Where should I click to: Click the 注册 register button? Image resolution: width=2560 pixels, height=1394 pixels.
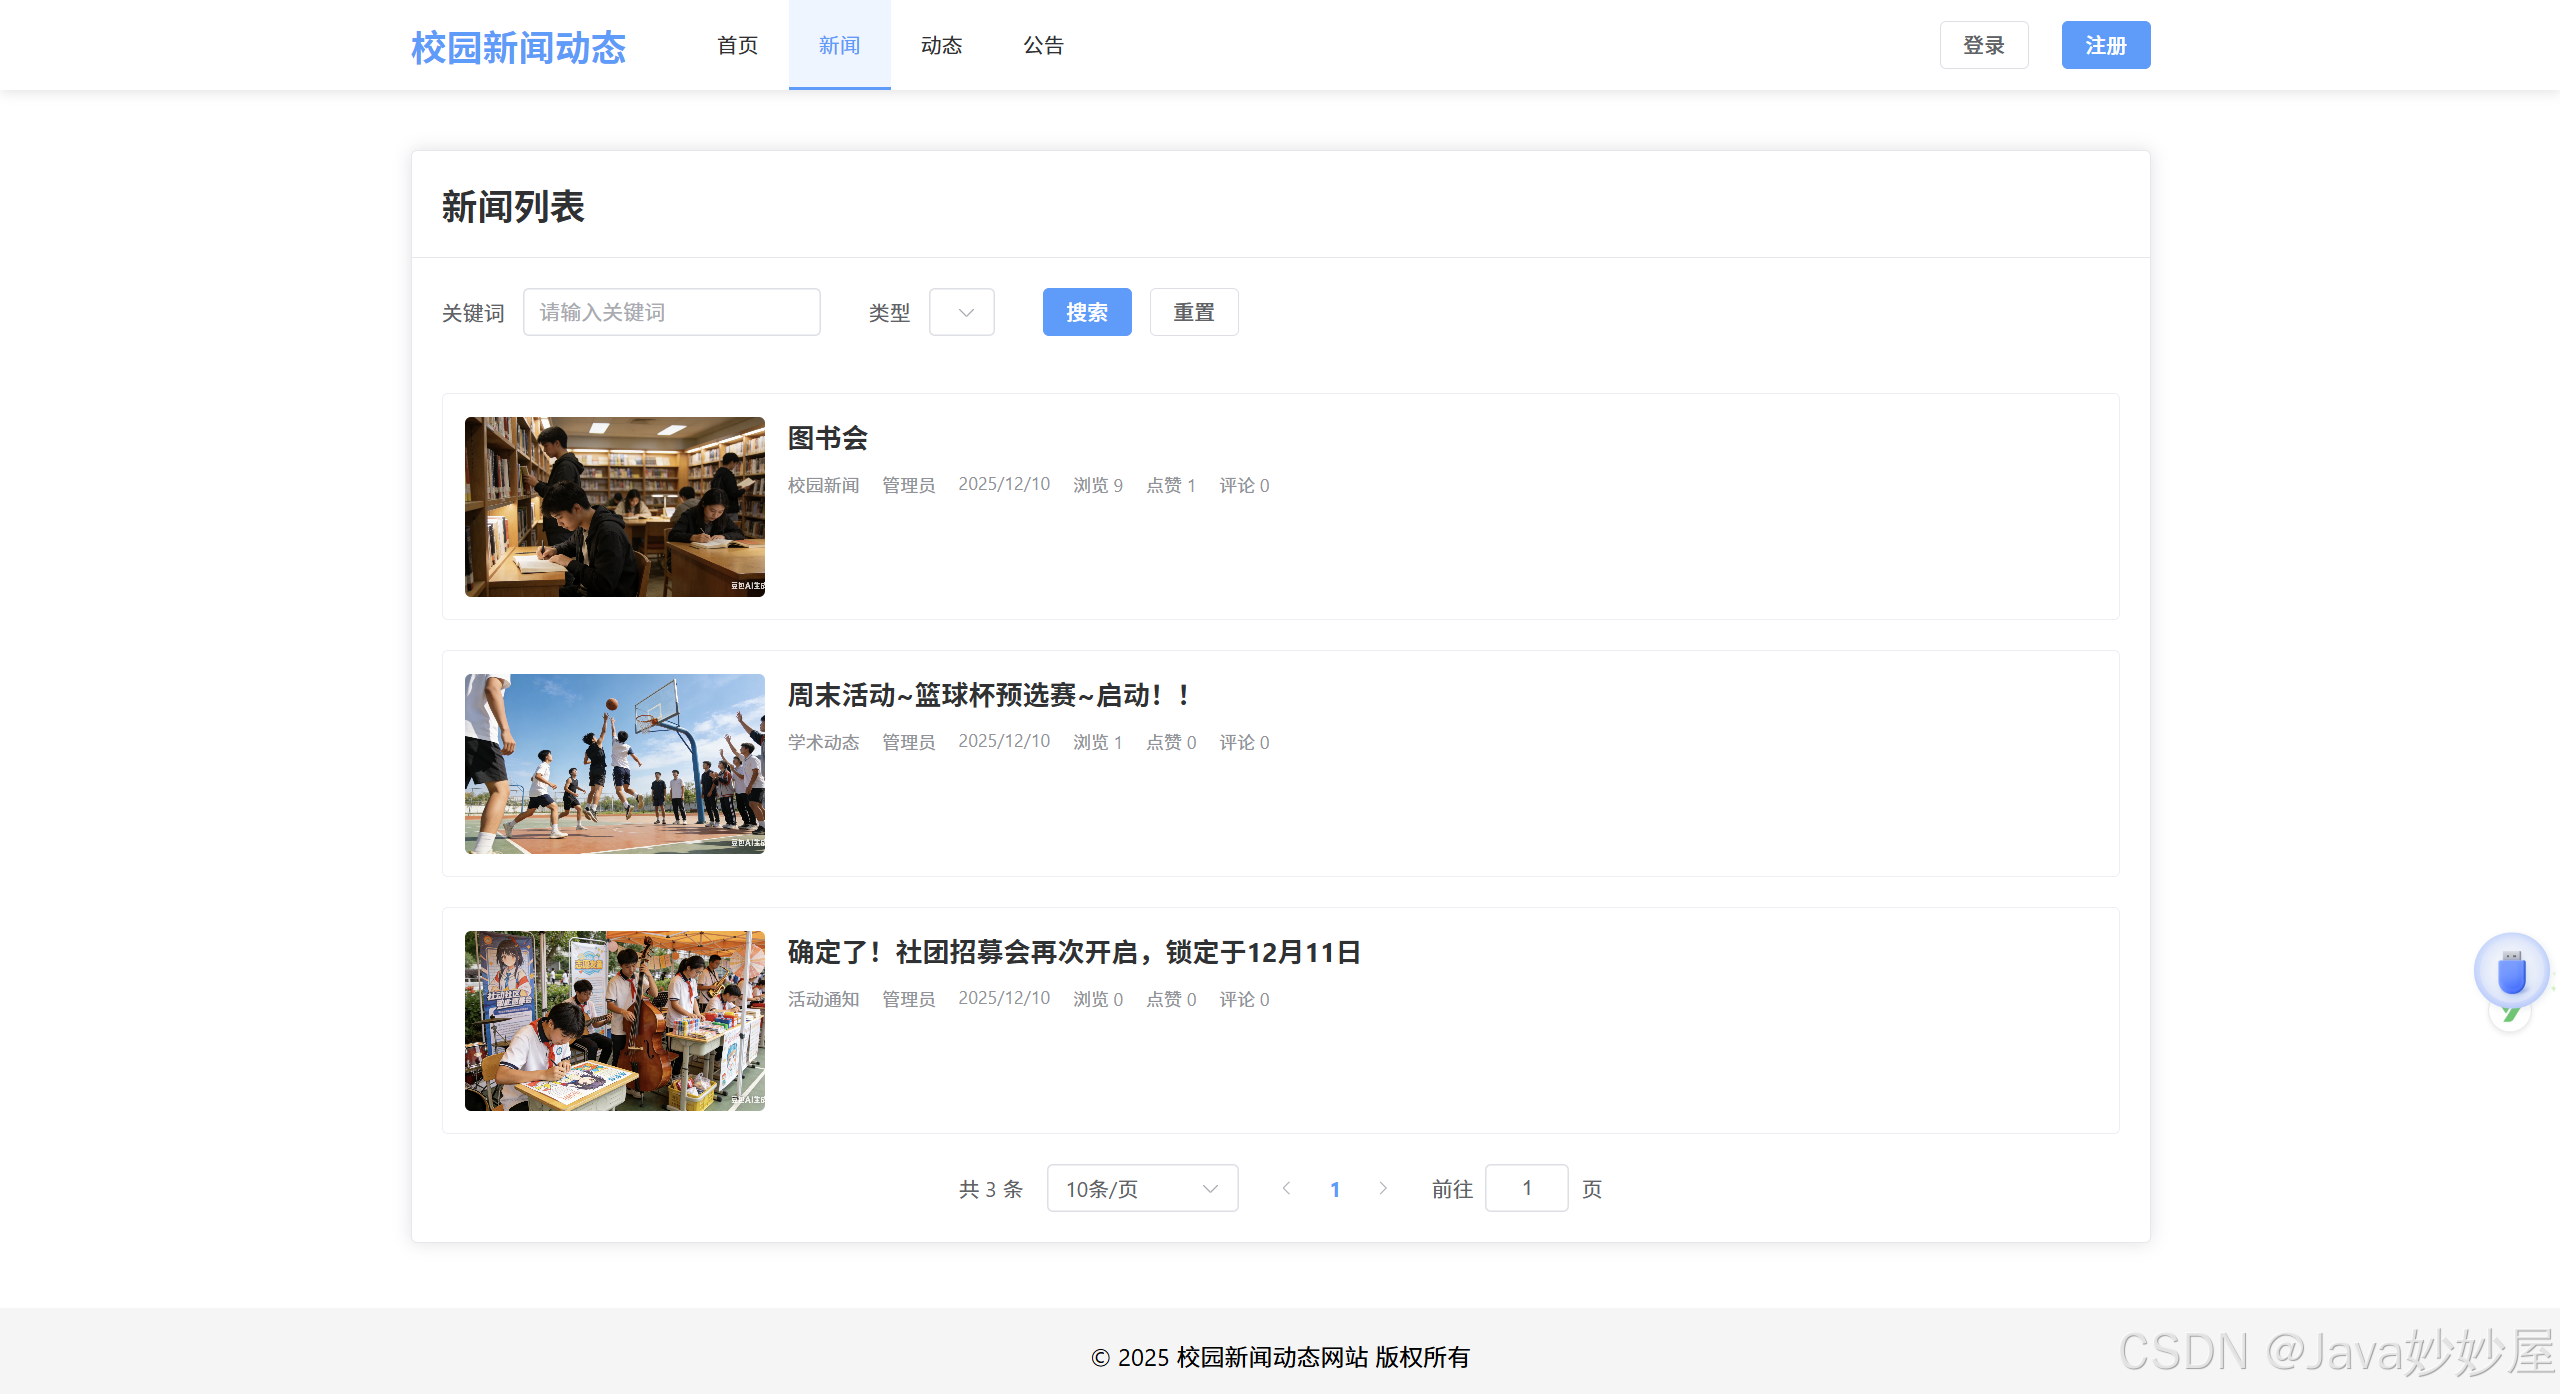(2105, 45)
